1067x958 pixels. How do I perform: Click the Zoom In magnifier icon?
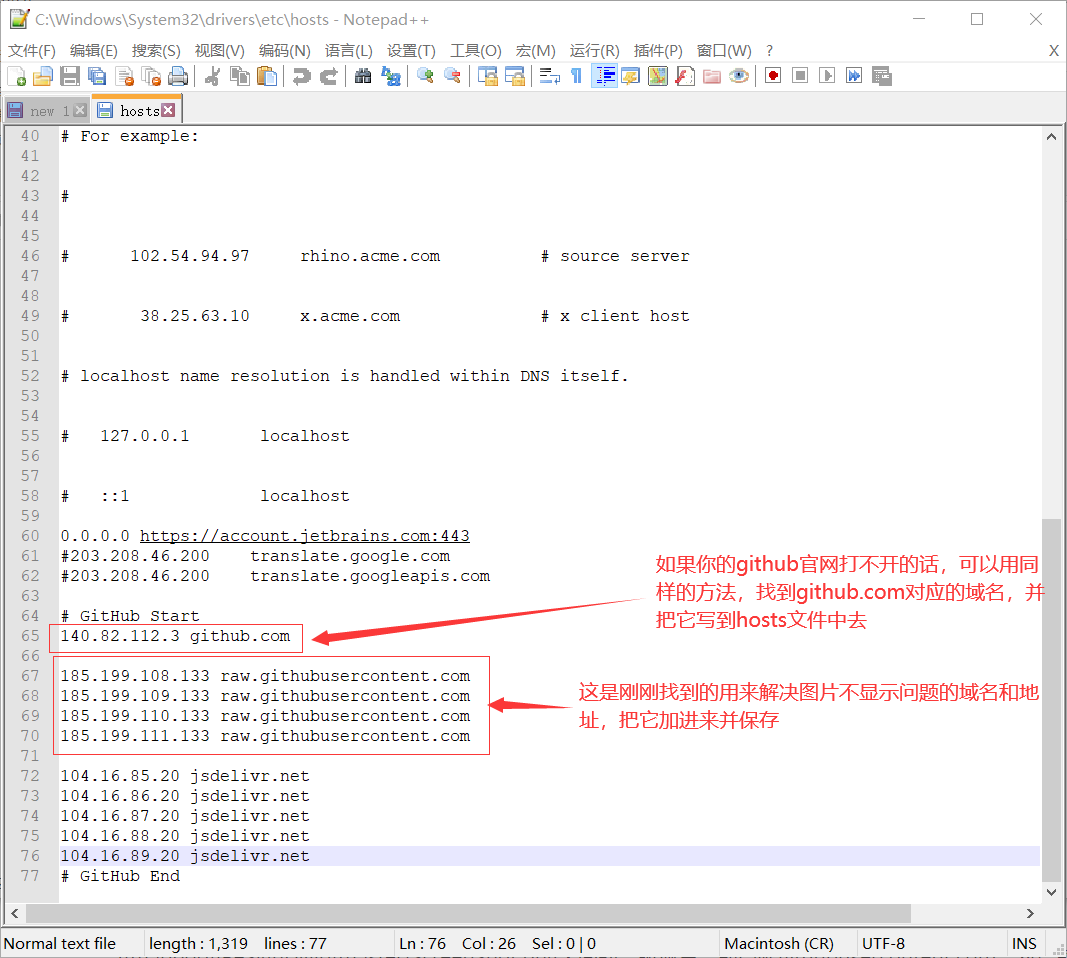425,76
